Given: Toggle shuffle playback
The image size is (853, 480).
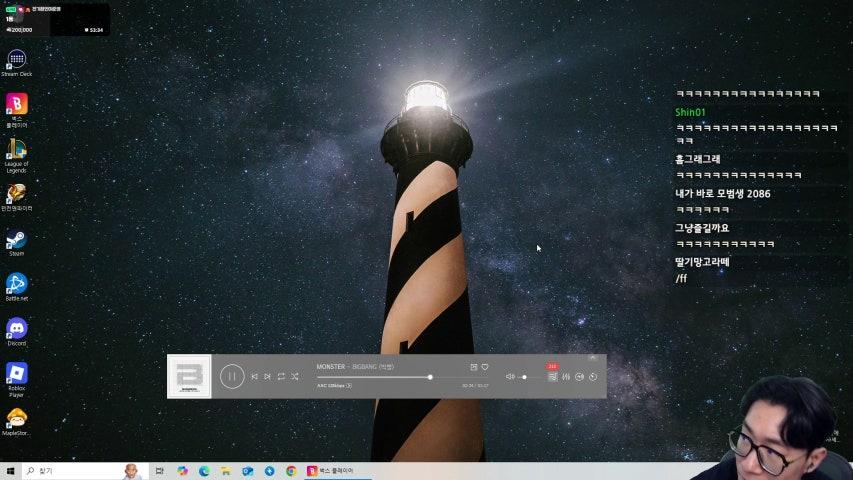Looking at the screenshot, I should pos(295,376).
